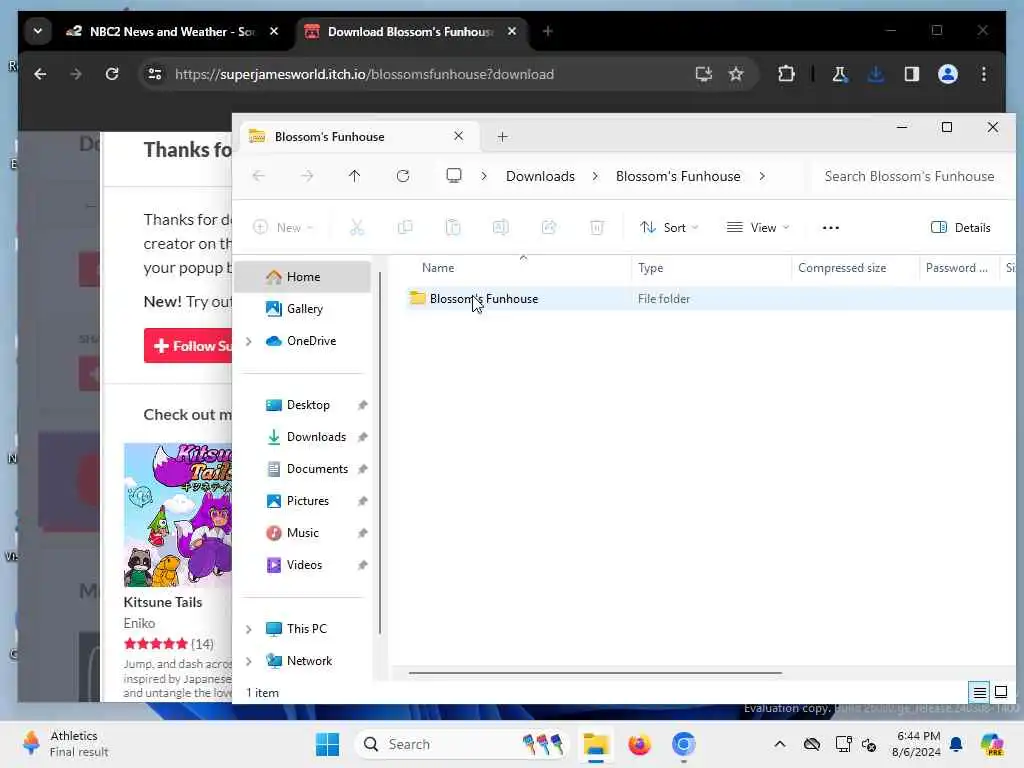Open Videos in quick access
Image resolution: width=1024 pixels, height=768 pixels.
click(304, 565)
